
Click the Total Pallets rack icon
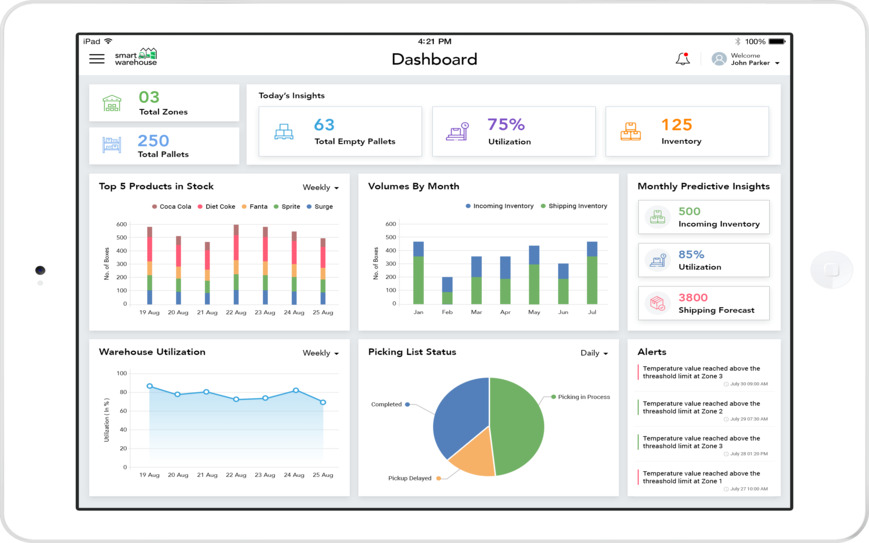click(112, 146)
